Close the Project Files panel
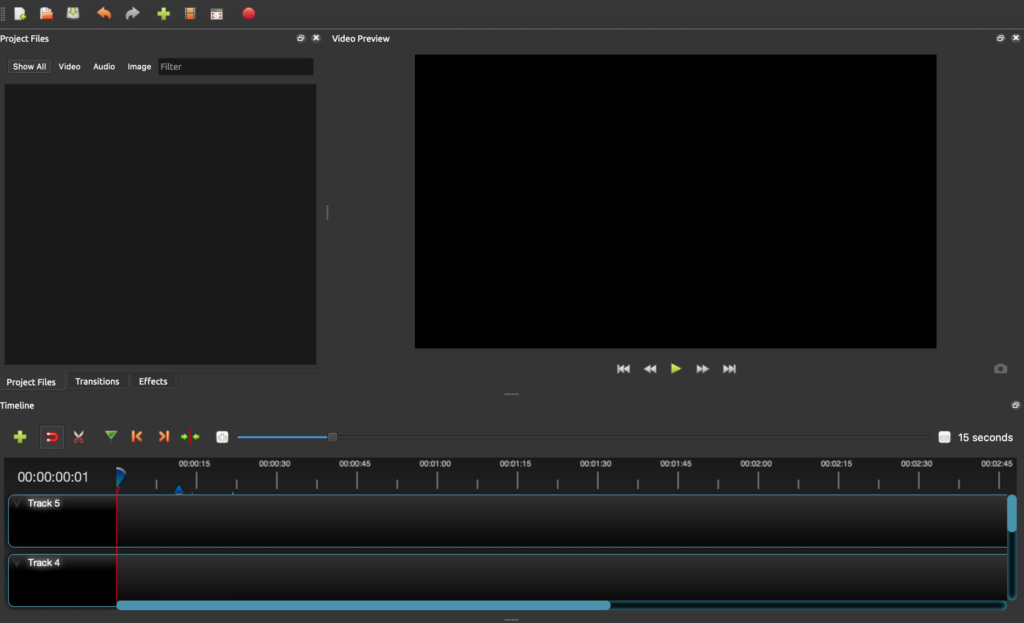 [x=316, y=38]
